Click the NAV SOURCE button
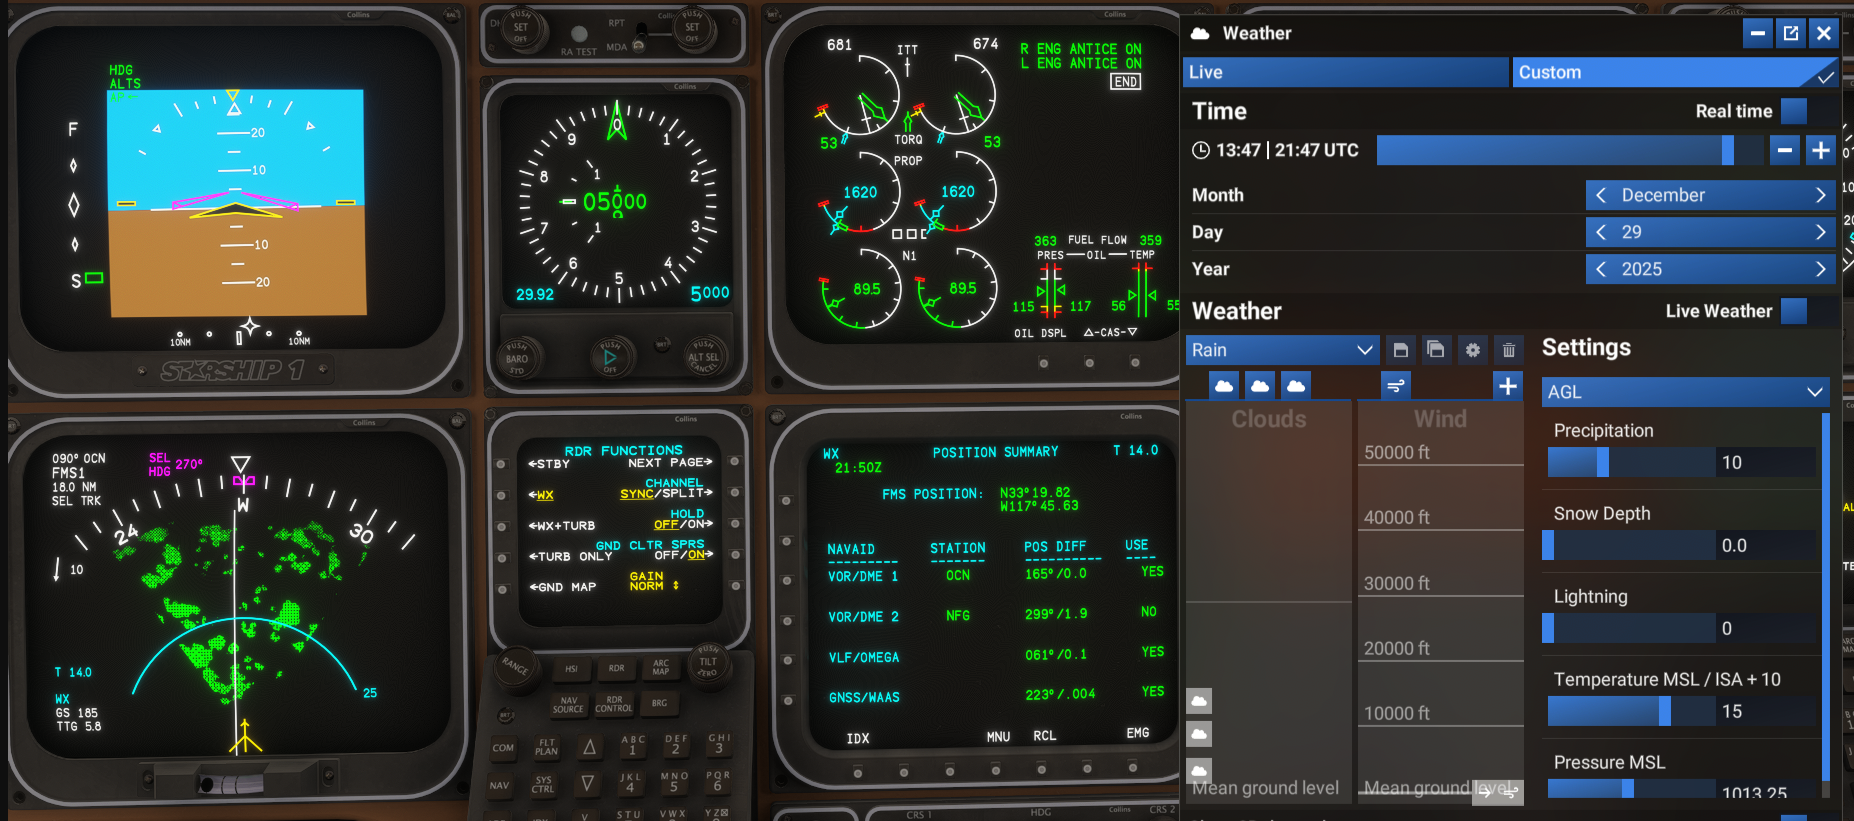1854x821 pixels. 568,706
